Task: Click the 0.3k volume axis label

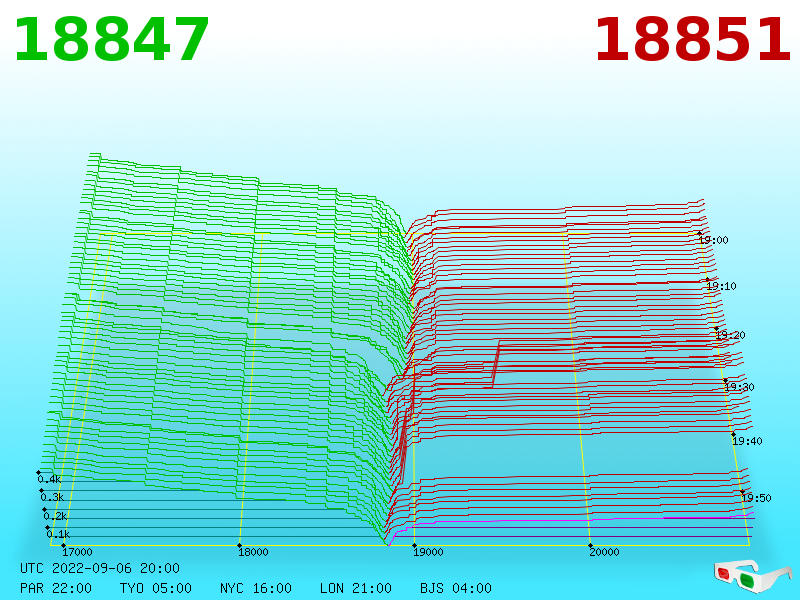Action: [x=53, y=497]
